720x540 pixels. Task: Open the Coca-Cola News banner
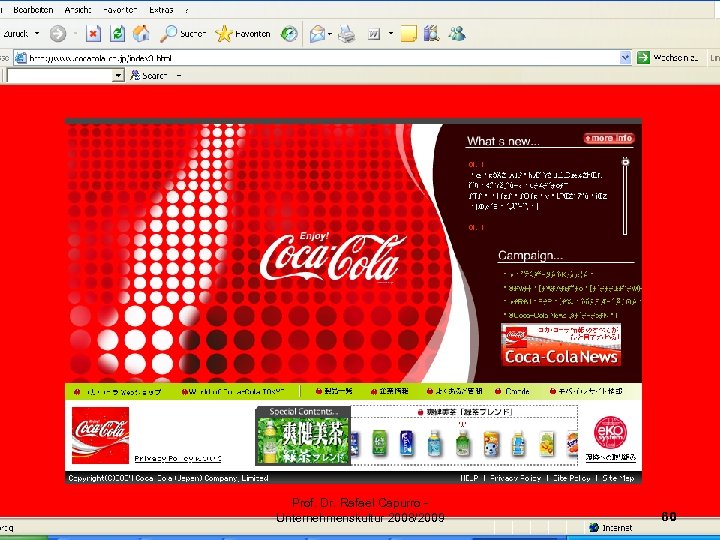561,345
